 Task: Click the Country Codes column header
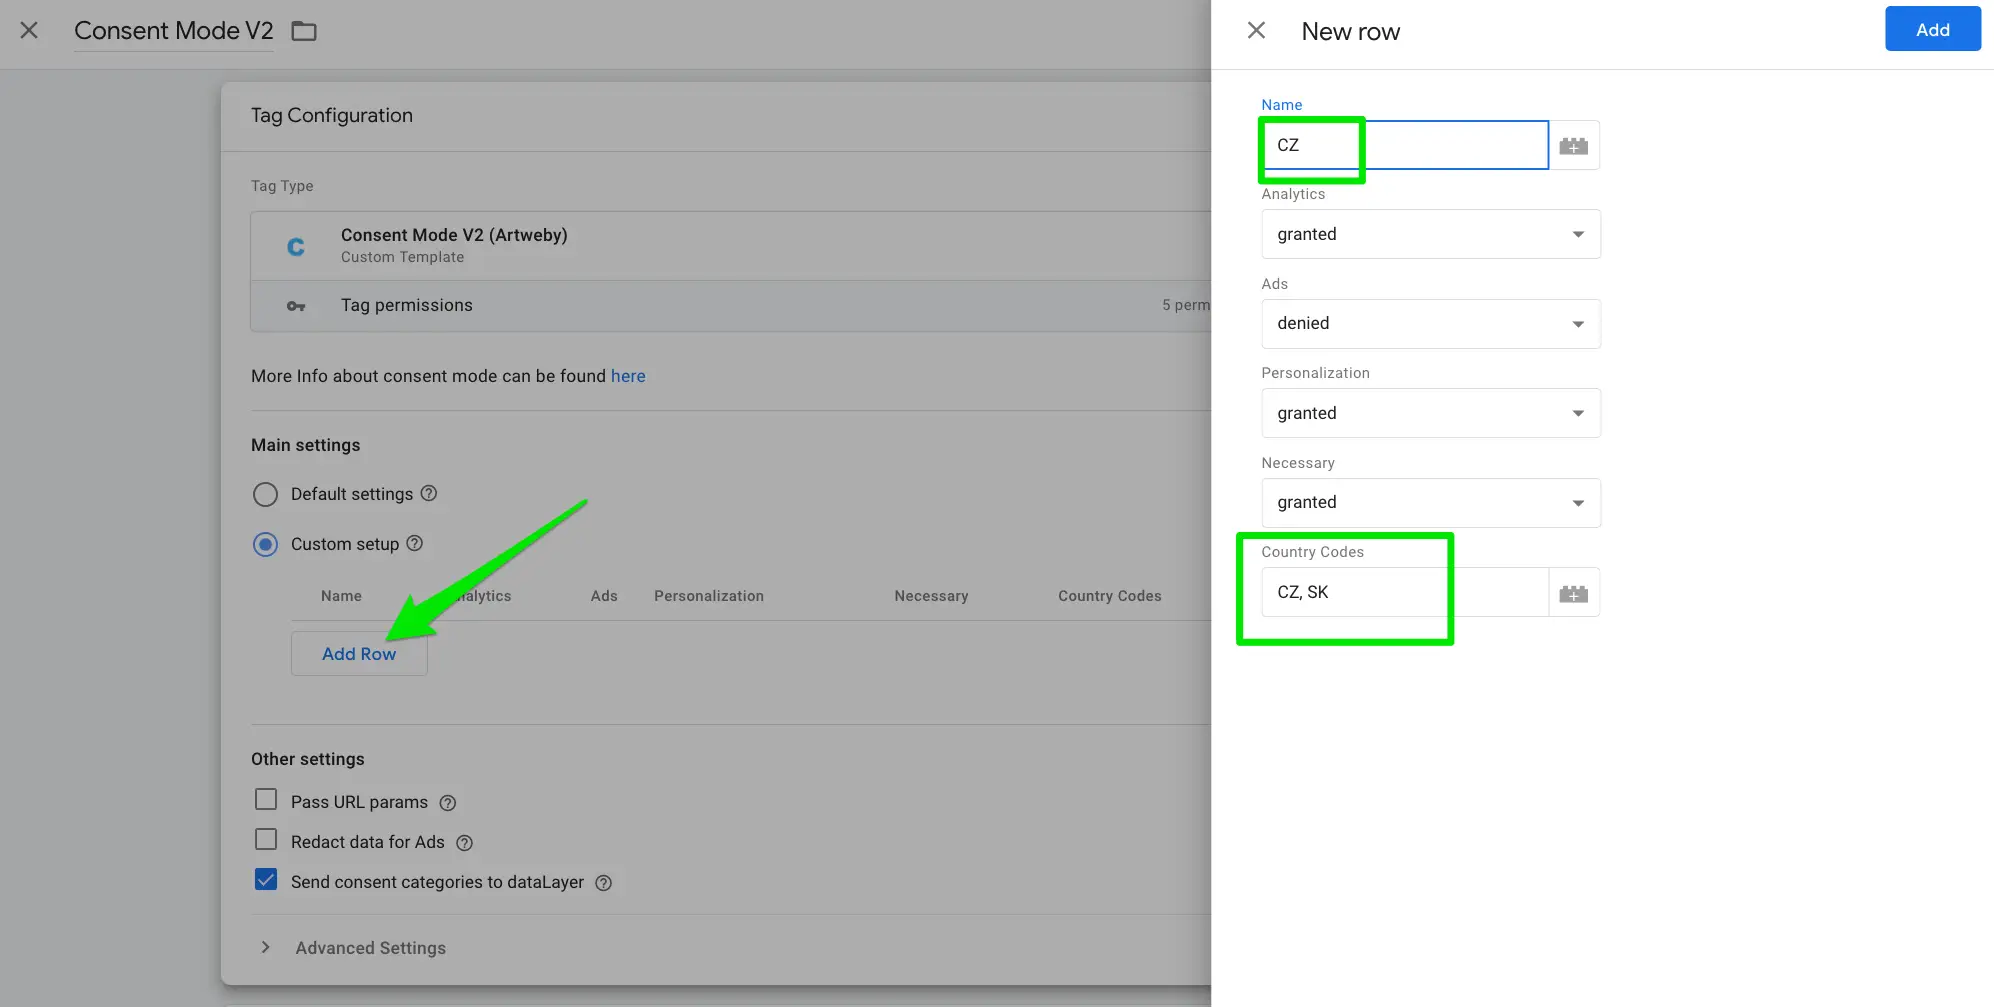pyautogui.click(x=1110, y=596)
